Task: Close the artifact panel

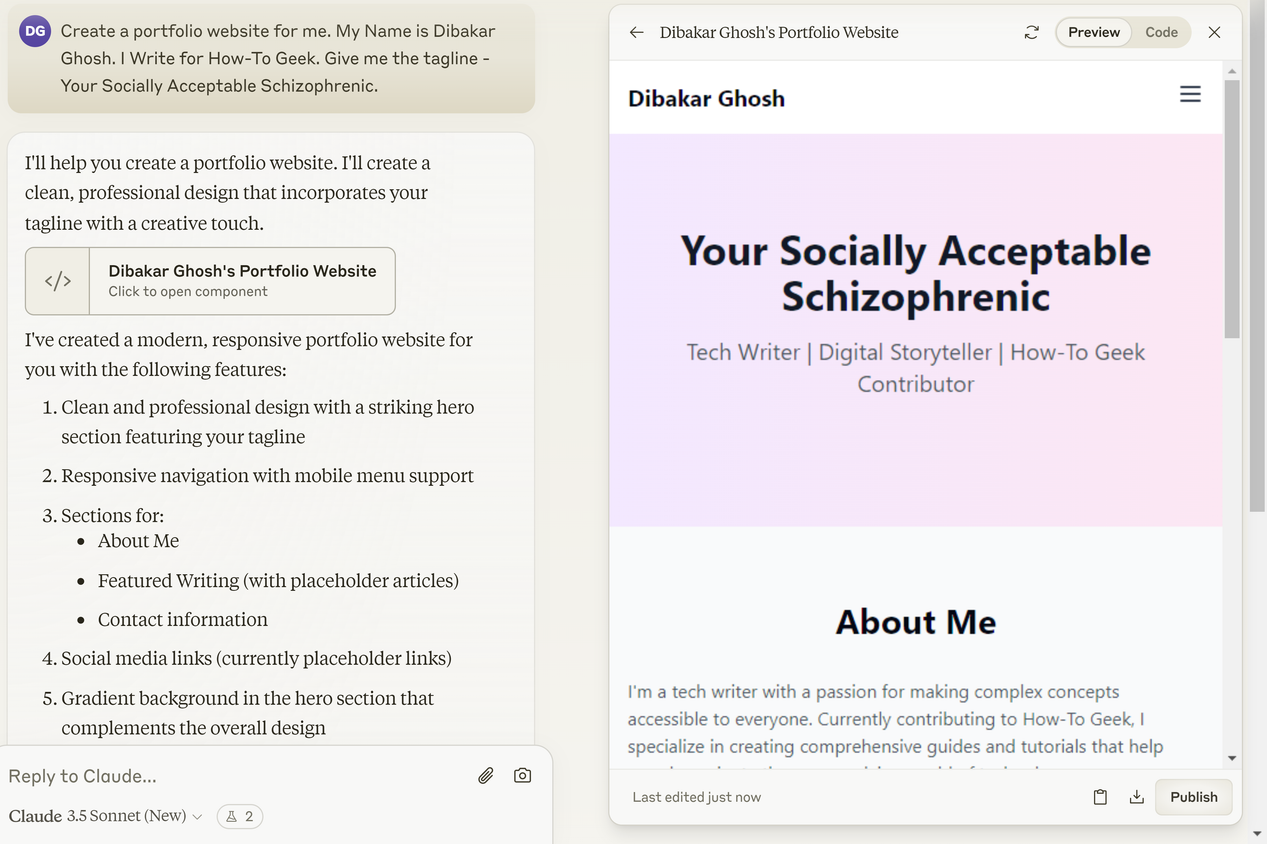Action: click(1214, 32)
